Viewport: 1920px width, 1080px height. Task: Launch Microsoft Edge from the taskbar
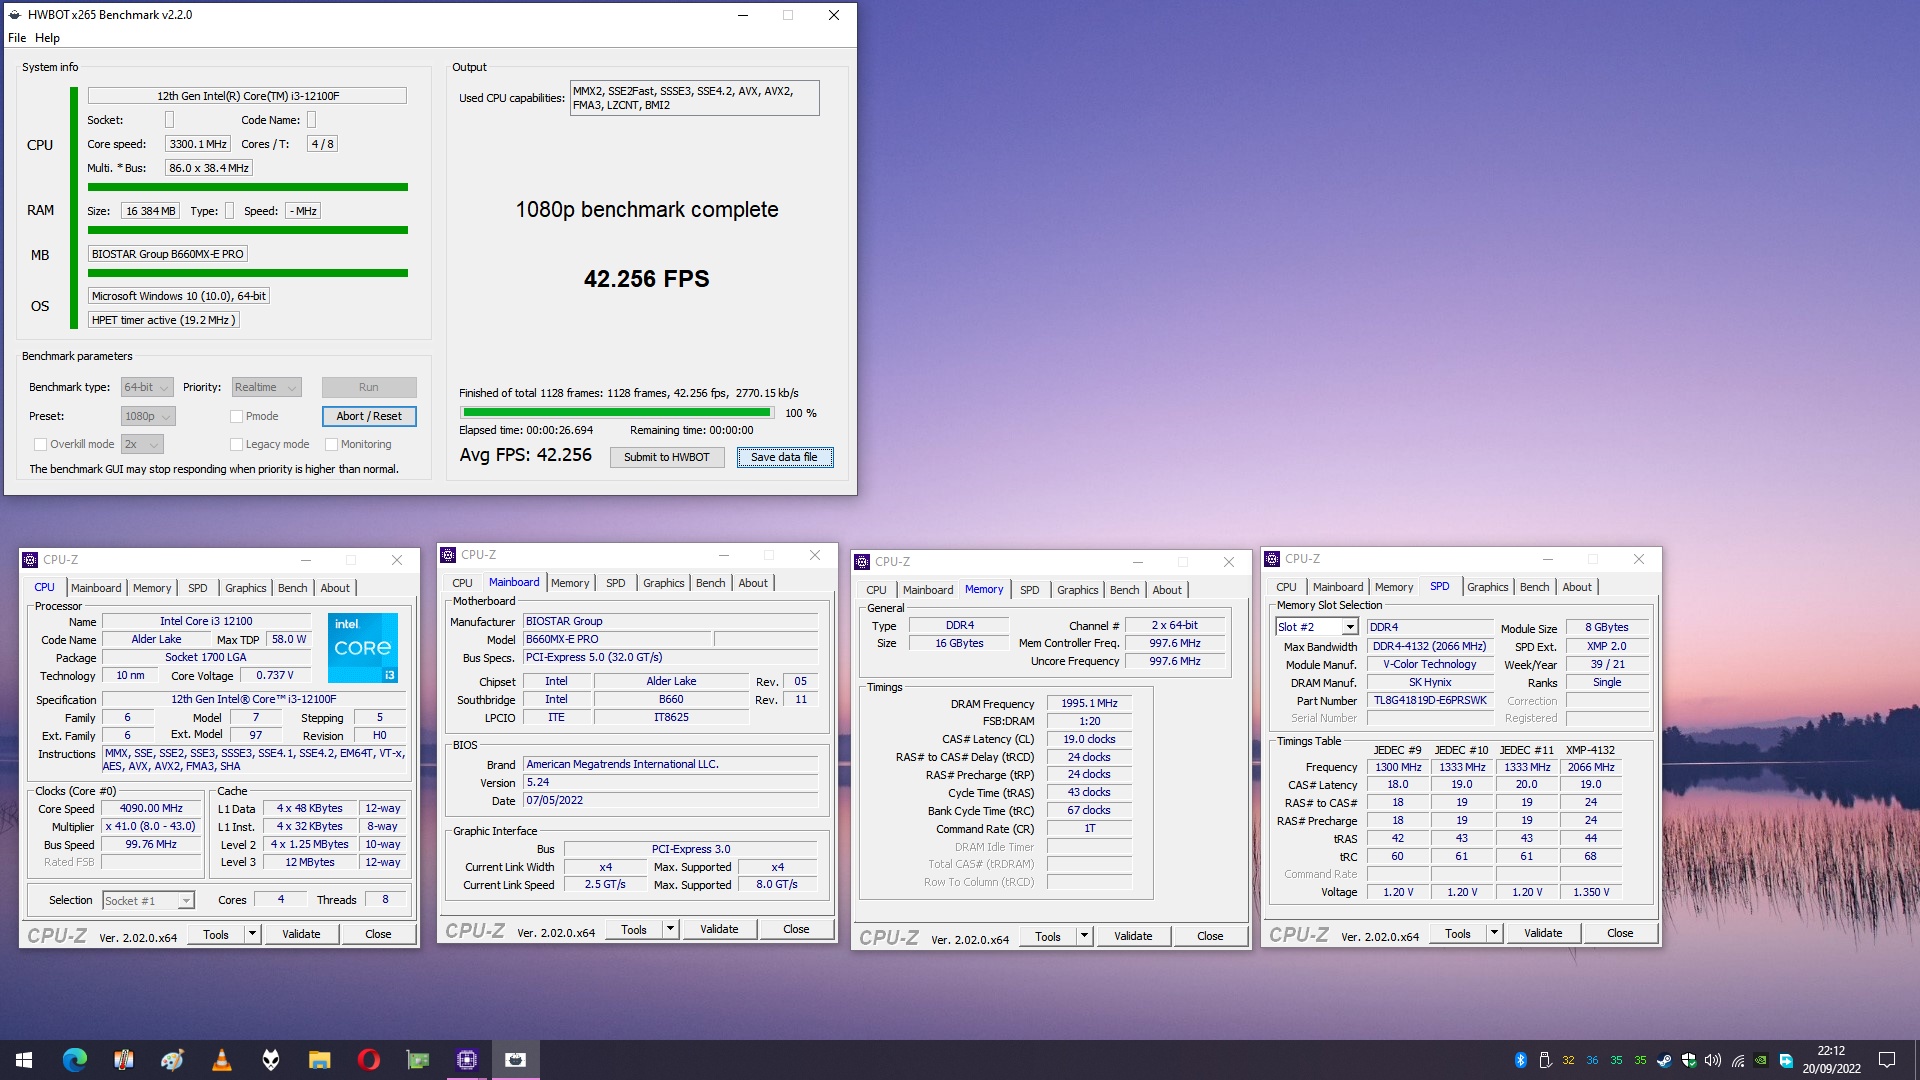point(74,1060)
